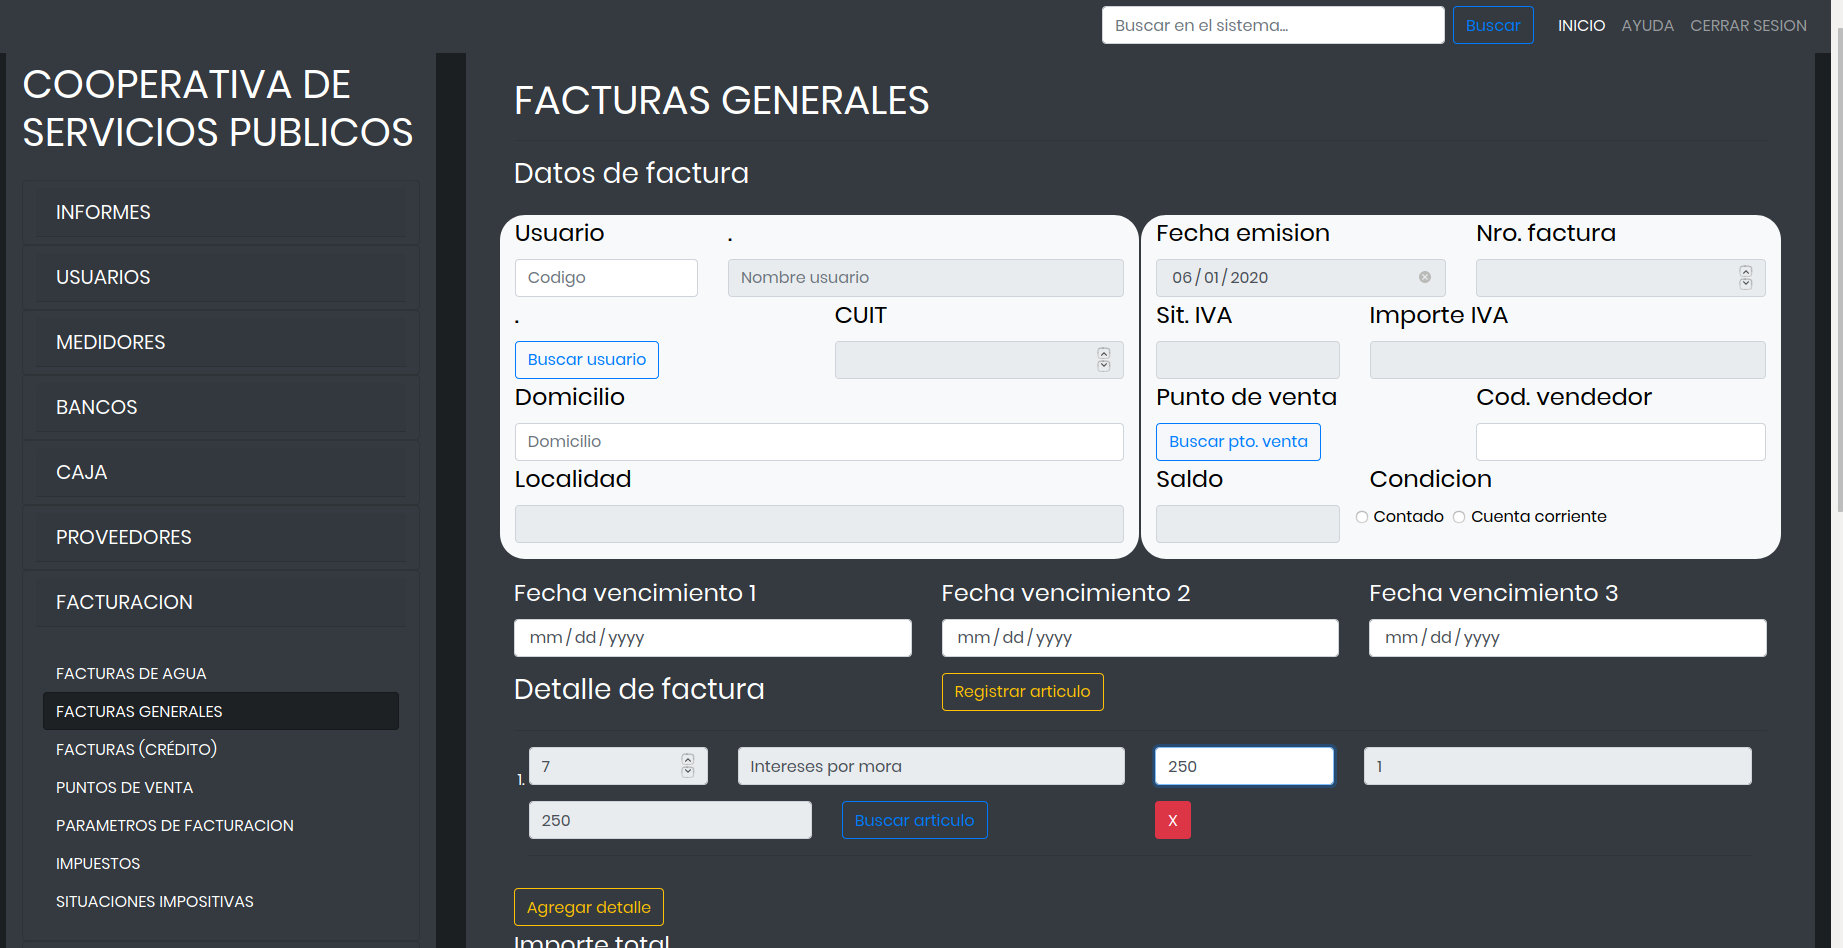This screenshot has height=948, width=1843.
Task: Click the Buscar button in top bar
Action: pyautogui.click(x=1493, y=25)
